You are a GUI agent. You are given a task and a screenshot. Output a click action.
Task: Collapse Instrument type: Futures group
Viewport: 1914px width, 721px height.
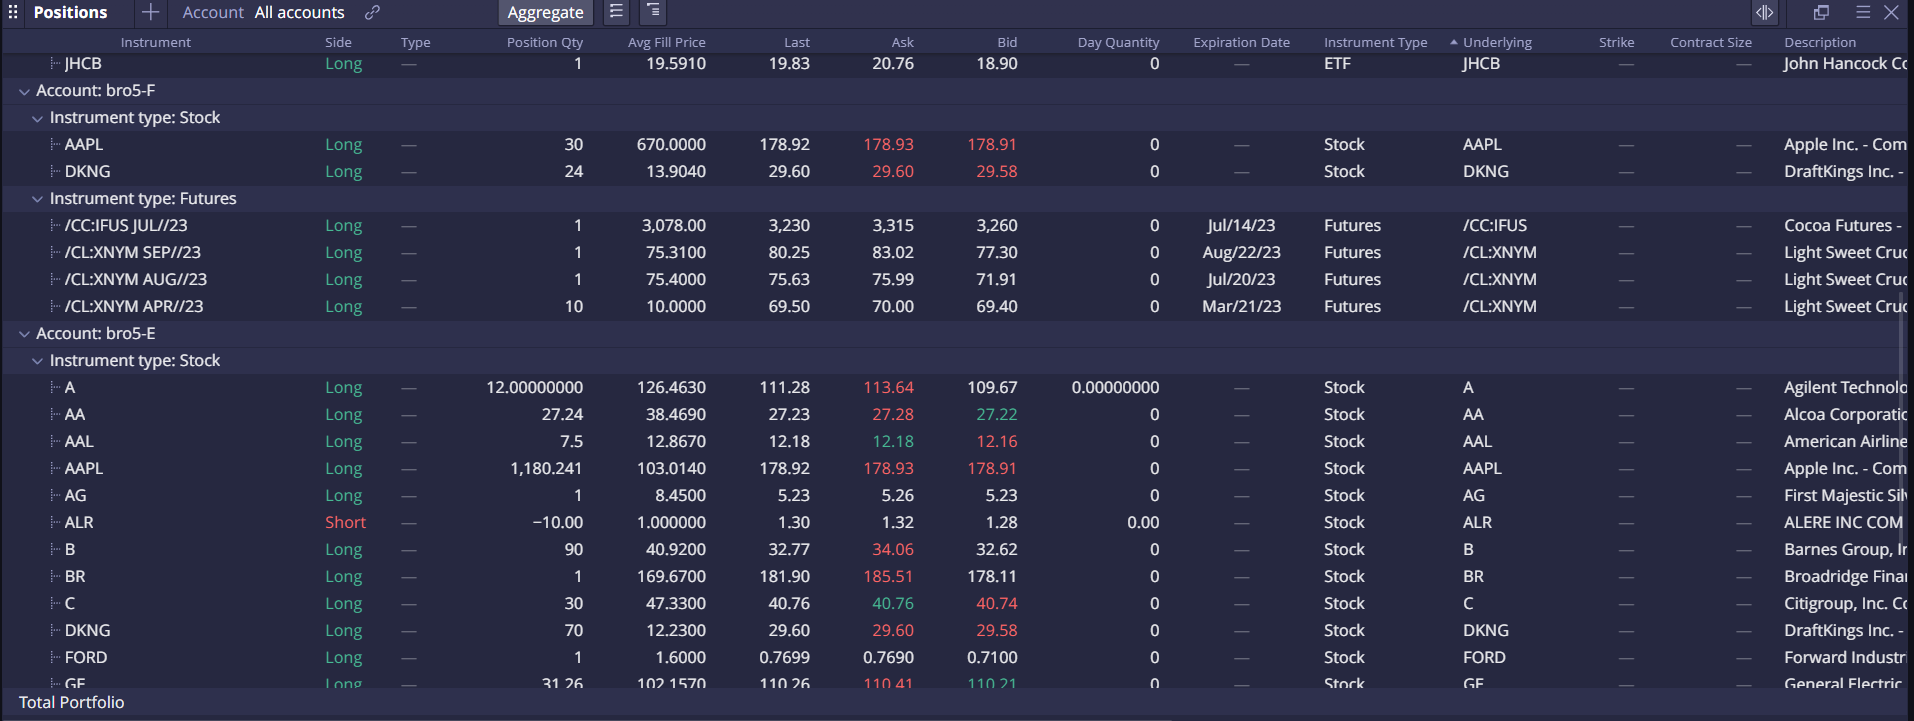[37, 199]
